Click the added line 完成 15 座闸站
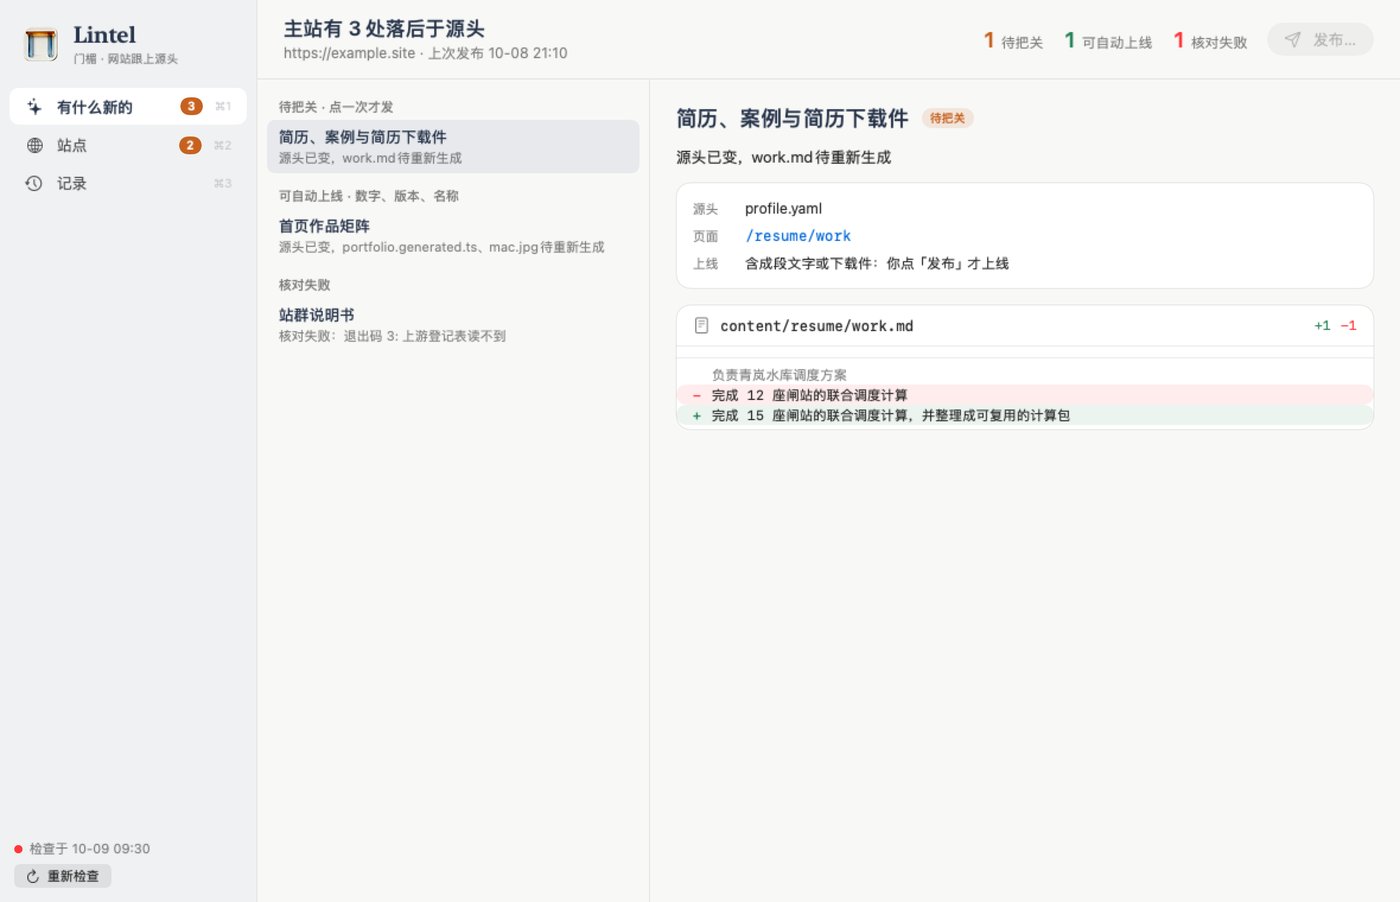This screenshot has width=1400, height=902. pyautogui.click(x=1025, y=415)
